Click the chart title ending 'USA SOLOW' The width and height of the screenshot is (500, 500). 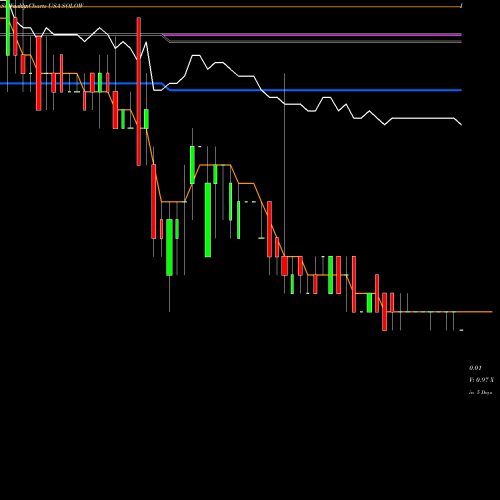point(42,6)
